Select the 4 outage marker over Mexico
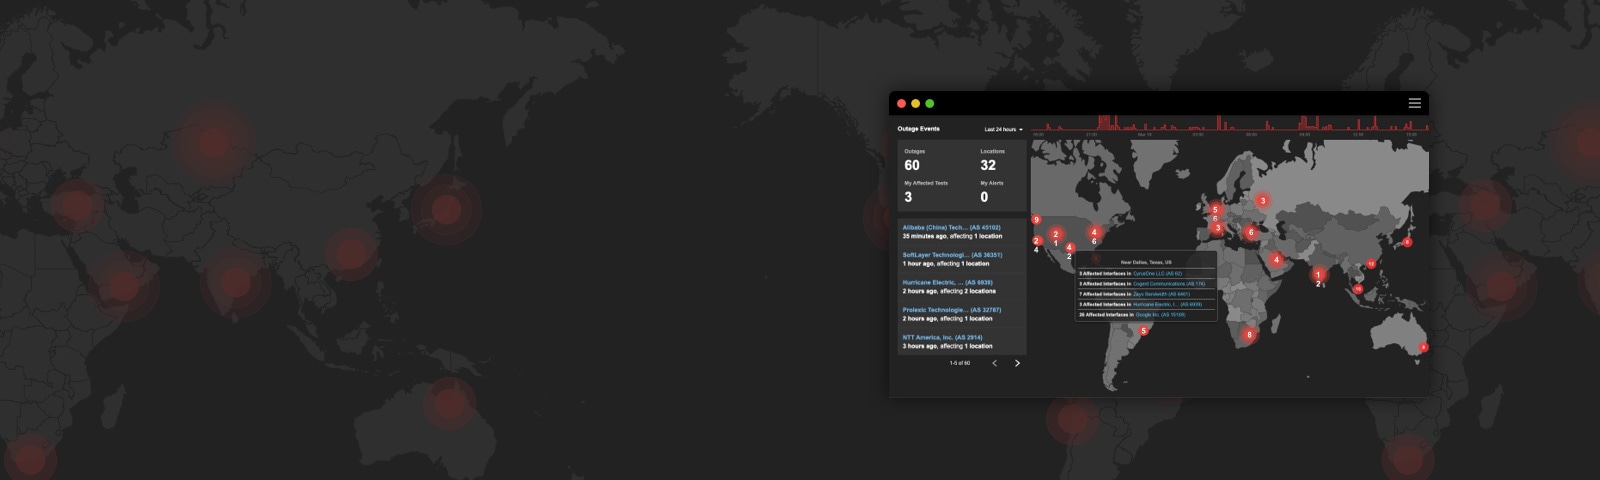 [x=1069, y=248]
